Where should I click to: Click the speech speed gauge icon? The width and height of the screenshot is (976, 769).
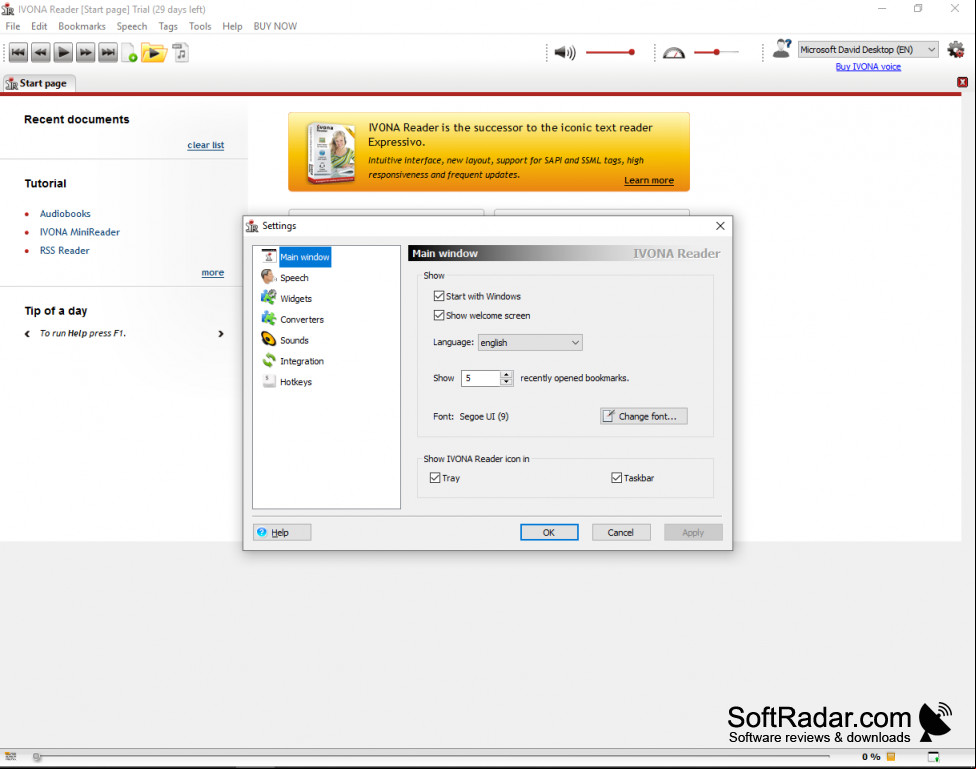673,53
